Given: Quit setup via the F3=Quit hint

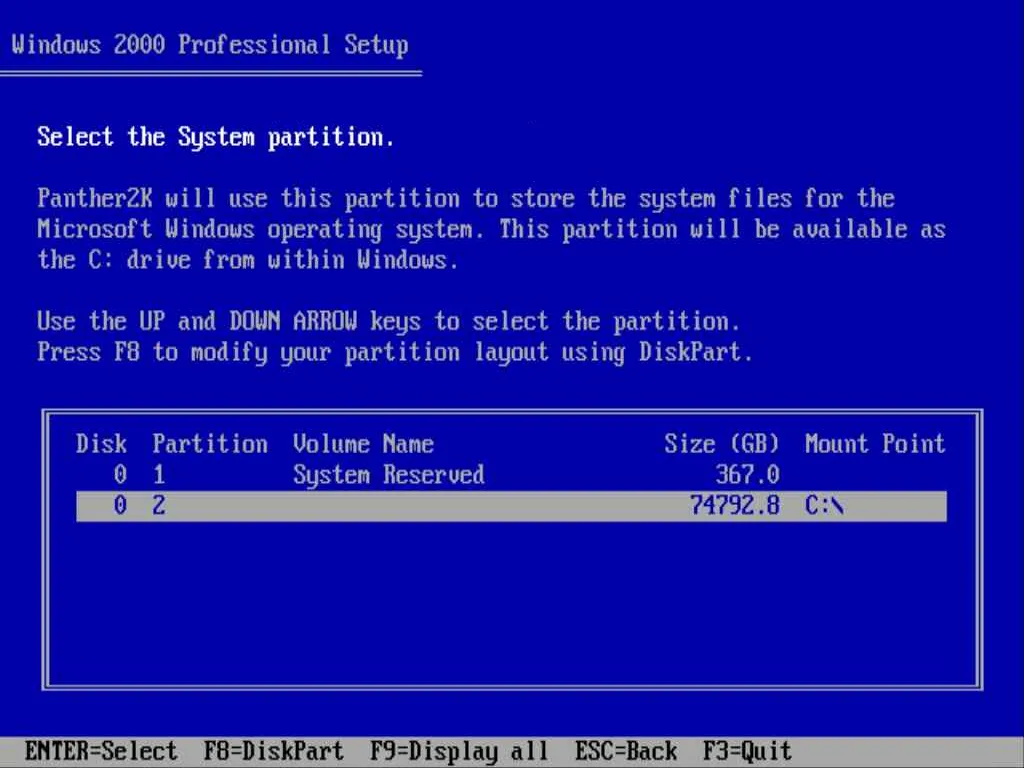Looking at the screenshot, I should [x=747, y=751].
